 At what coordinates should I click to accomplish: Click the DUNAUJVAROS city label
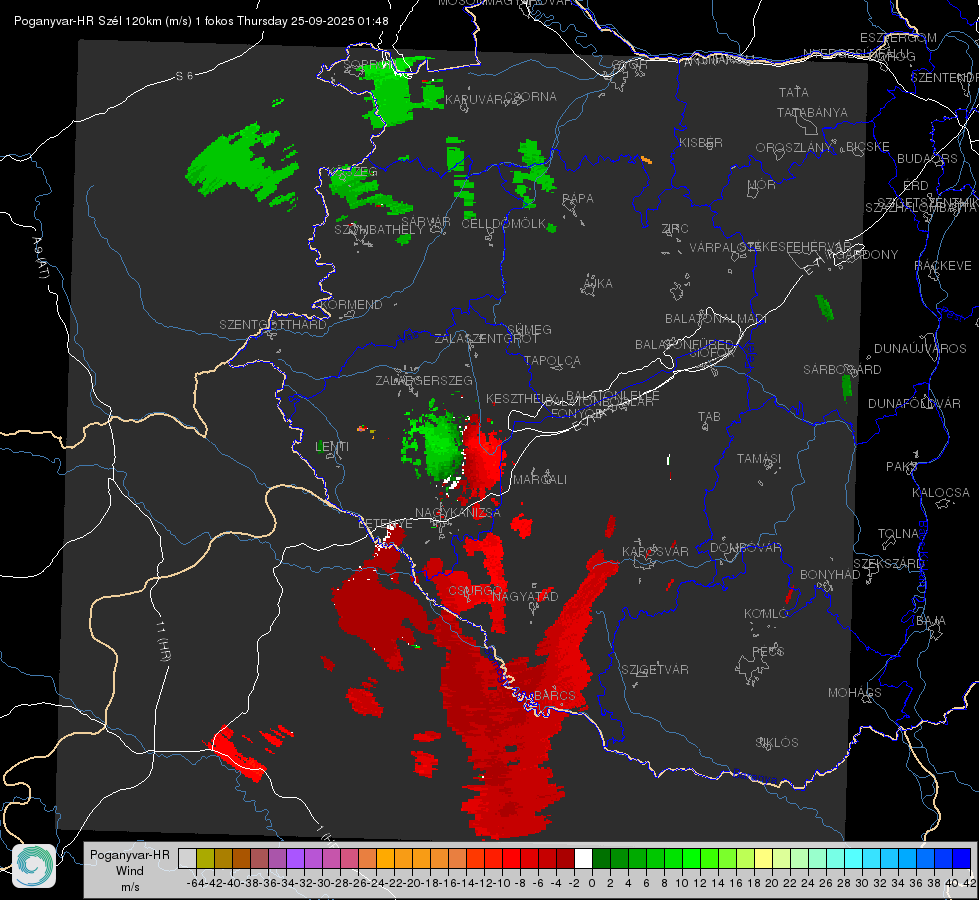[920, 349]
